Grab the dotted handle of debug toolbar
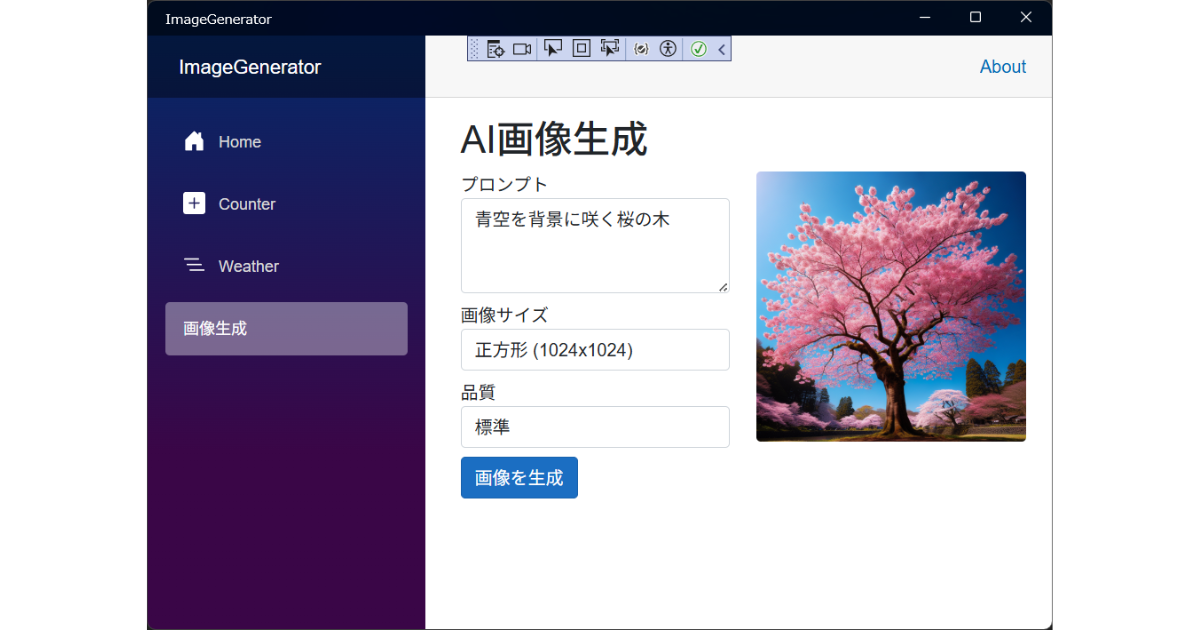Viewport: 1200px width, 630px height. (x=474, y=49)
